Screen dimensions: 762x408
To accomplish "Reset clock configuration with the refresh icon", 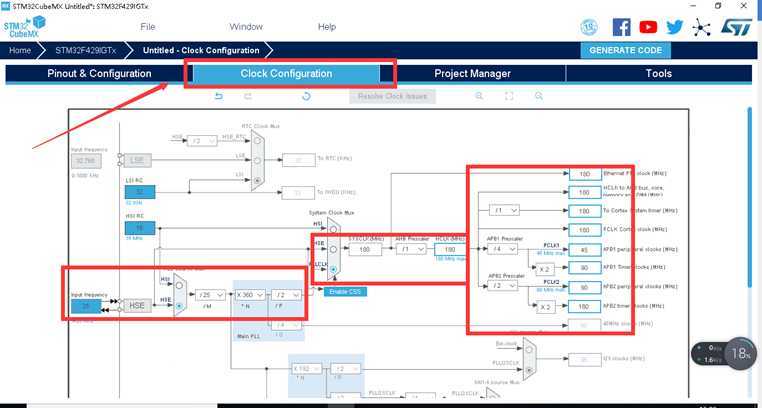I will [306, 96].
